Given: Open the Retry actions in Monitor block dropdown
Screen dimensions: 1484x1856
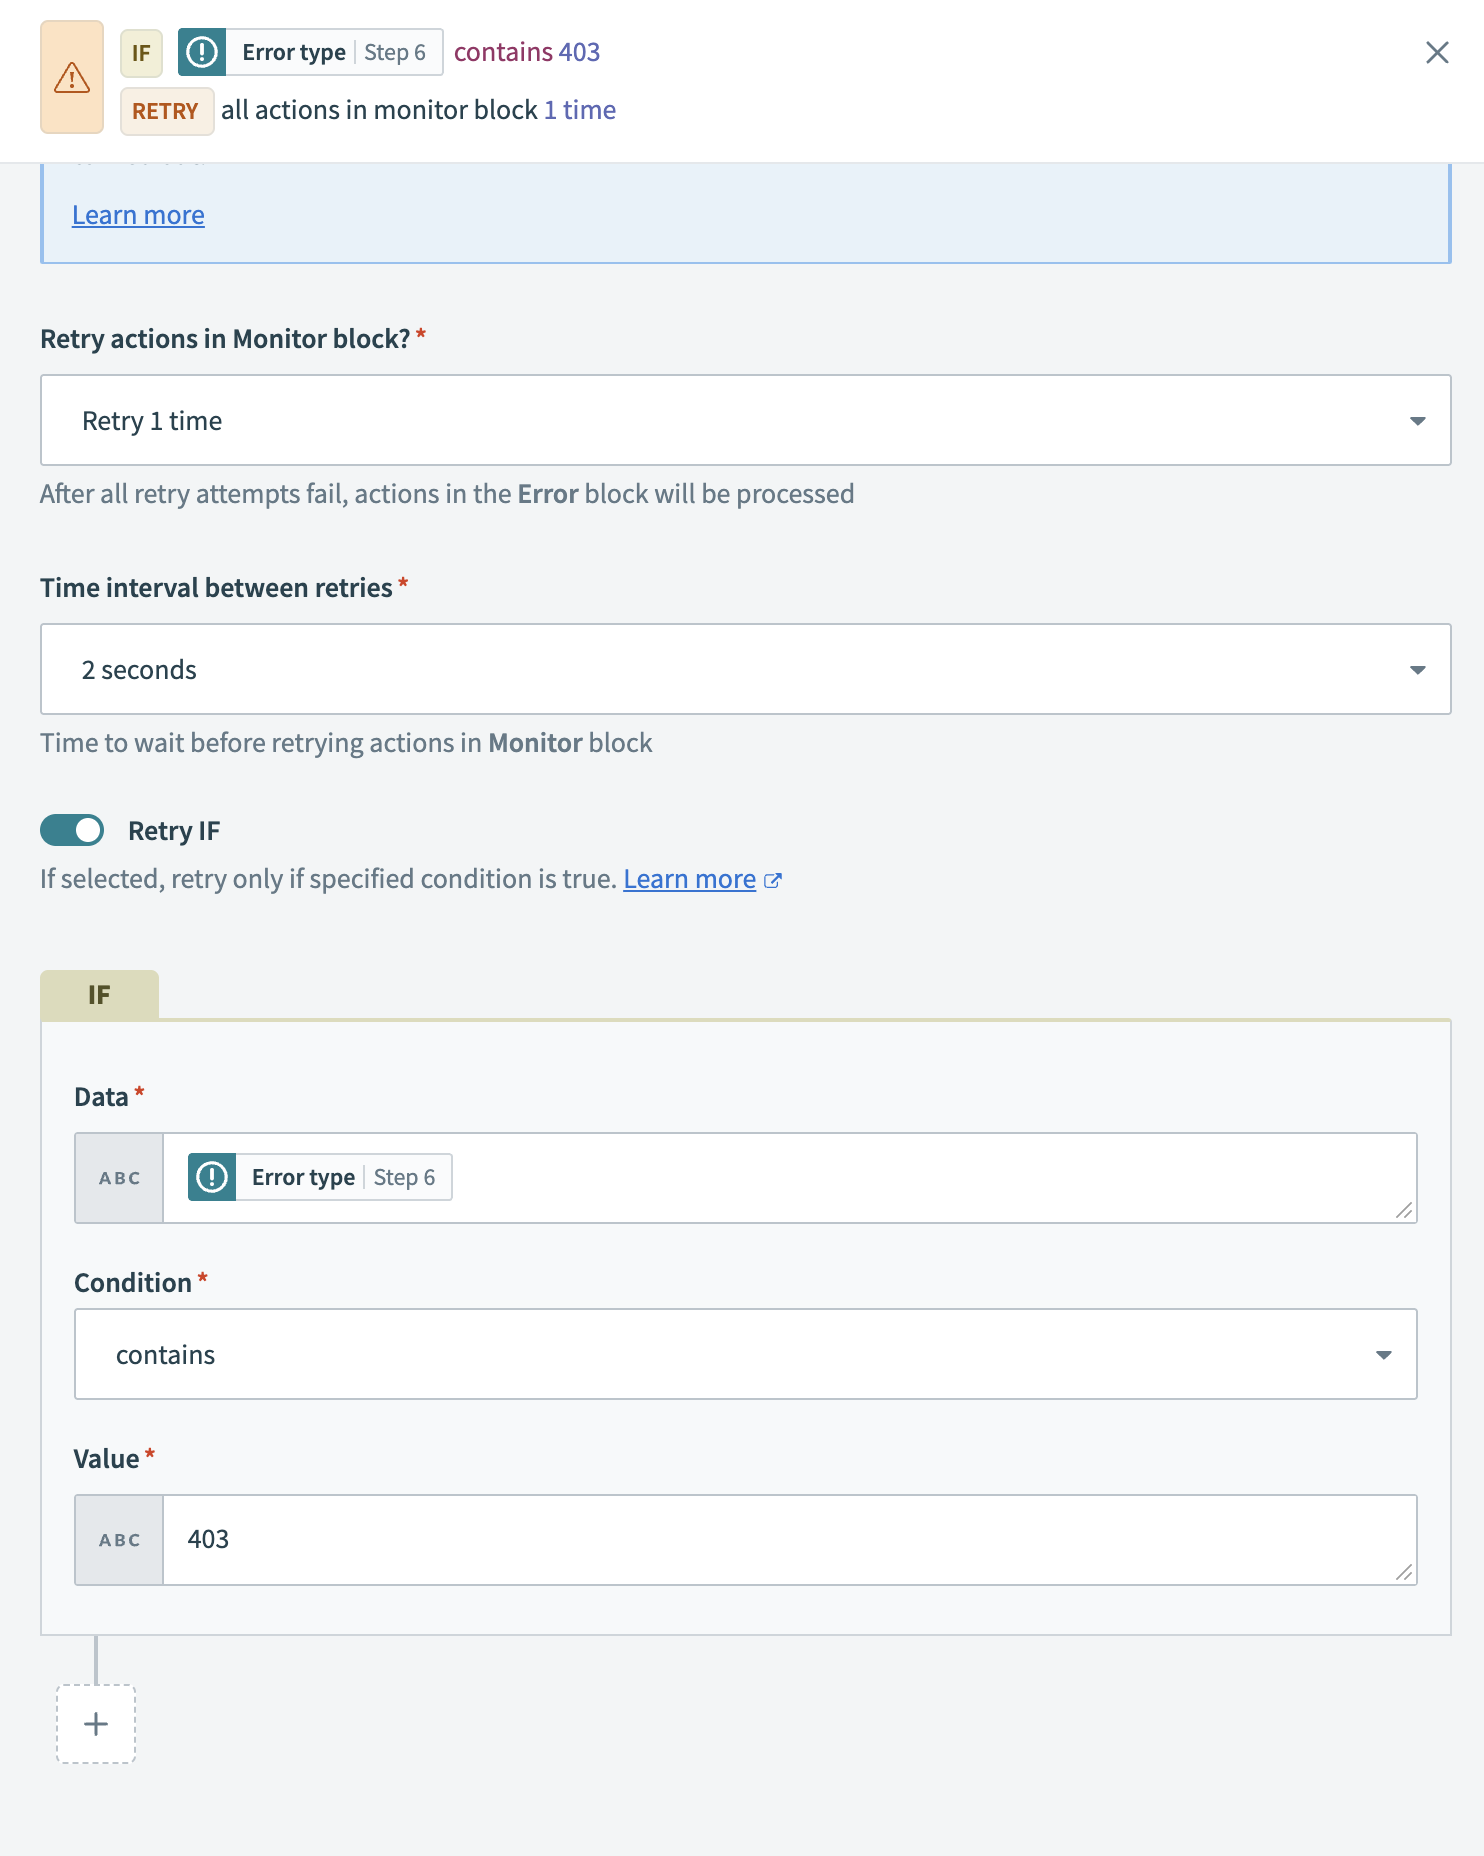Looking at the screenshot, I should click(745, 420).
